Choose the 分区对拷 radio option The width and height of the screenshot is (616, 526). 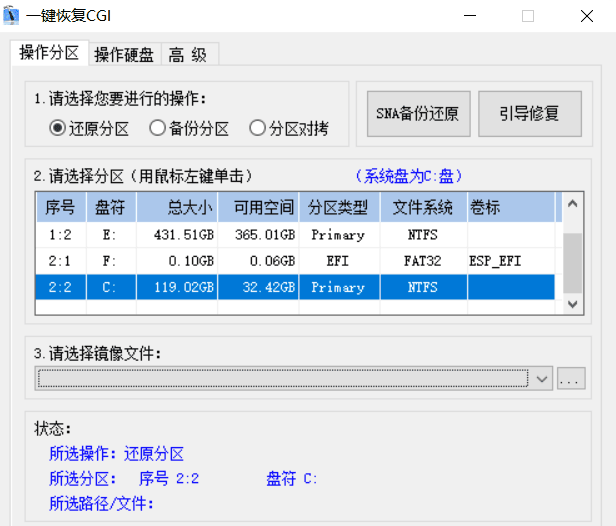click(289, 128)
